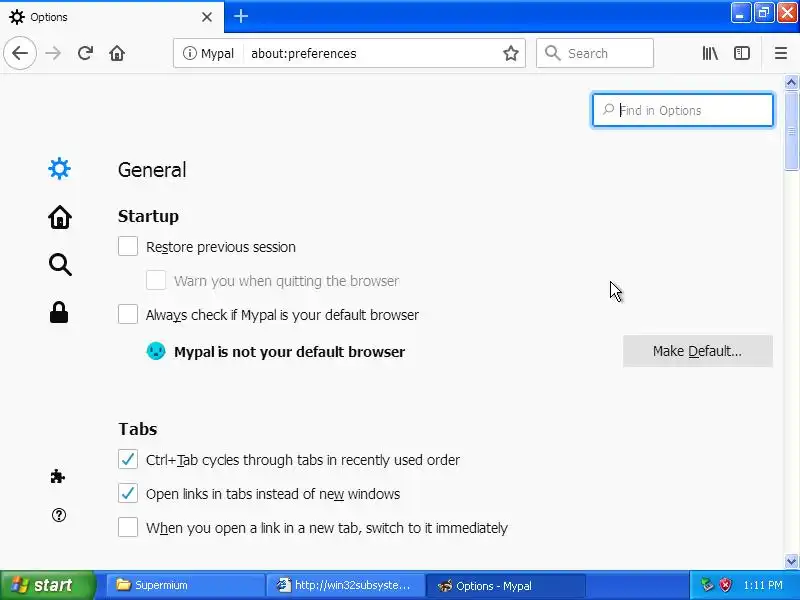The height and width of the screenshot is (600, 800).
Task: Select the Options tab
Action: click(x=112, y=17)
